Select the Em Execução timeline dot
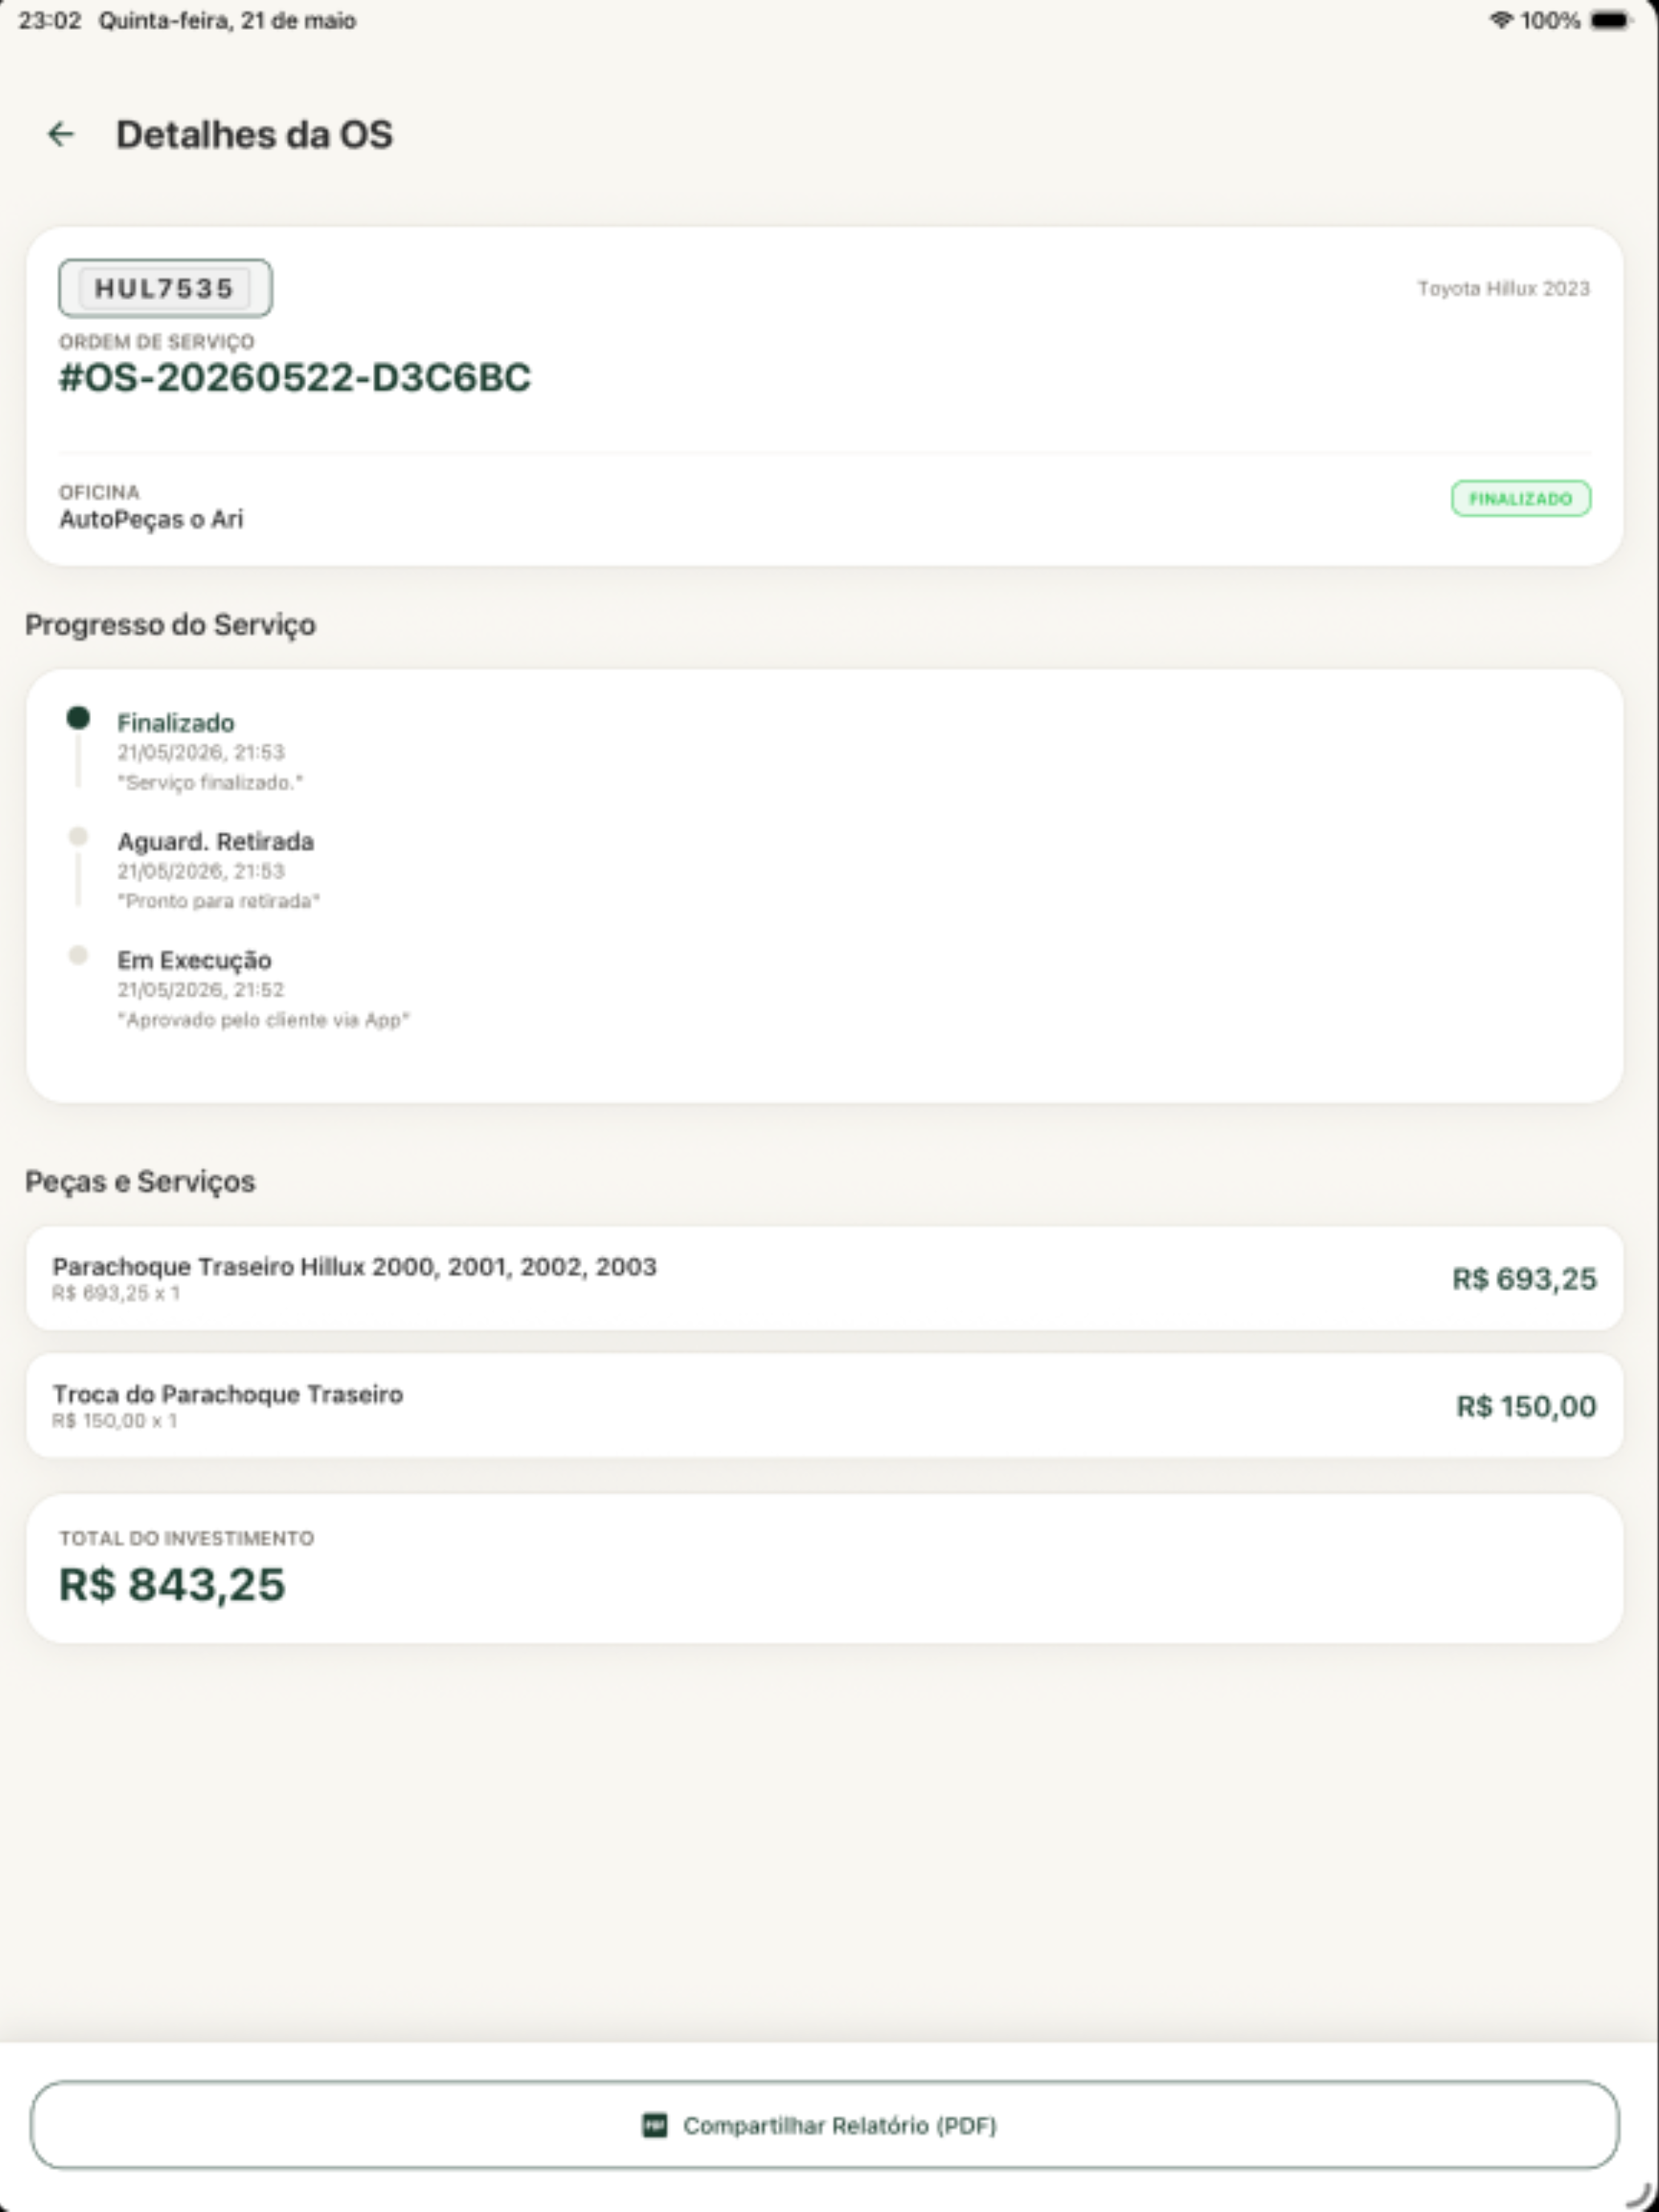 78,955
